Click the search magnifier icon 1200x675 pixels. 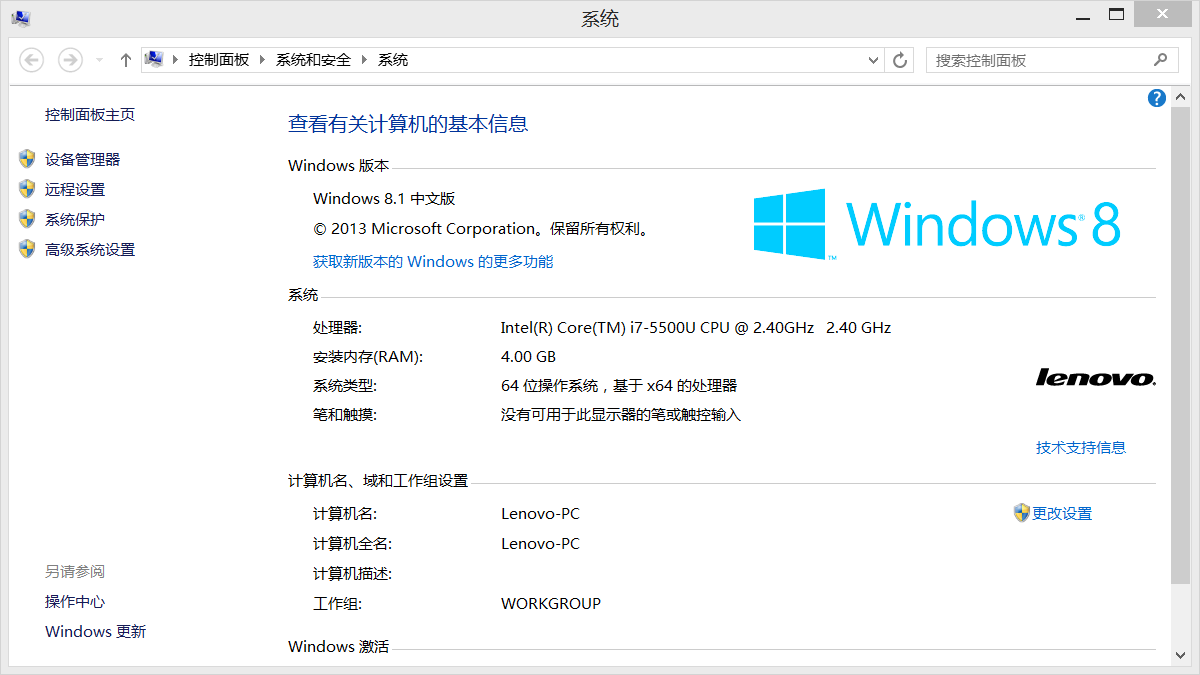(x=1160, y=60)
